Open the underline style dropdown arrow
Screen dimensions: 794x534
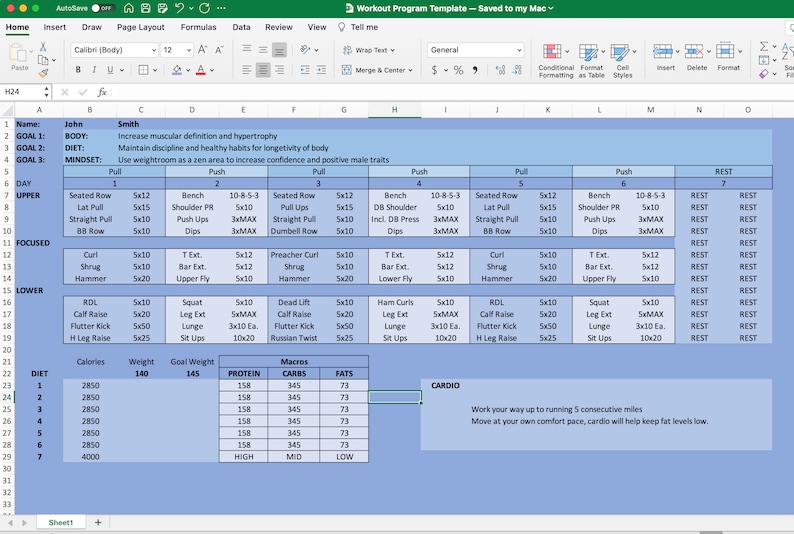tap(122, 70)
